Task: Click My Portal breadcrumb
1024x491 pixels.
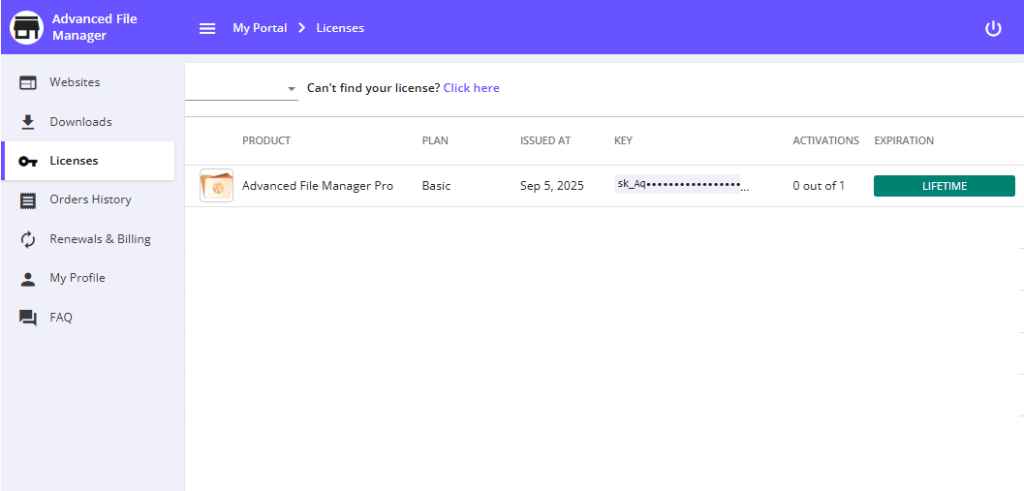Action: (x=260, y=28)
